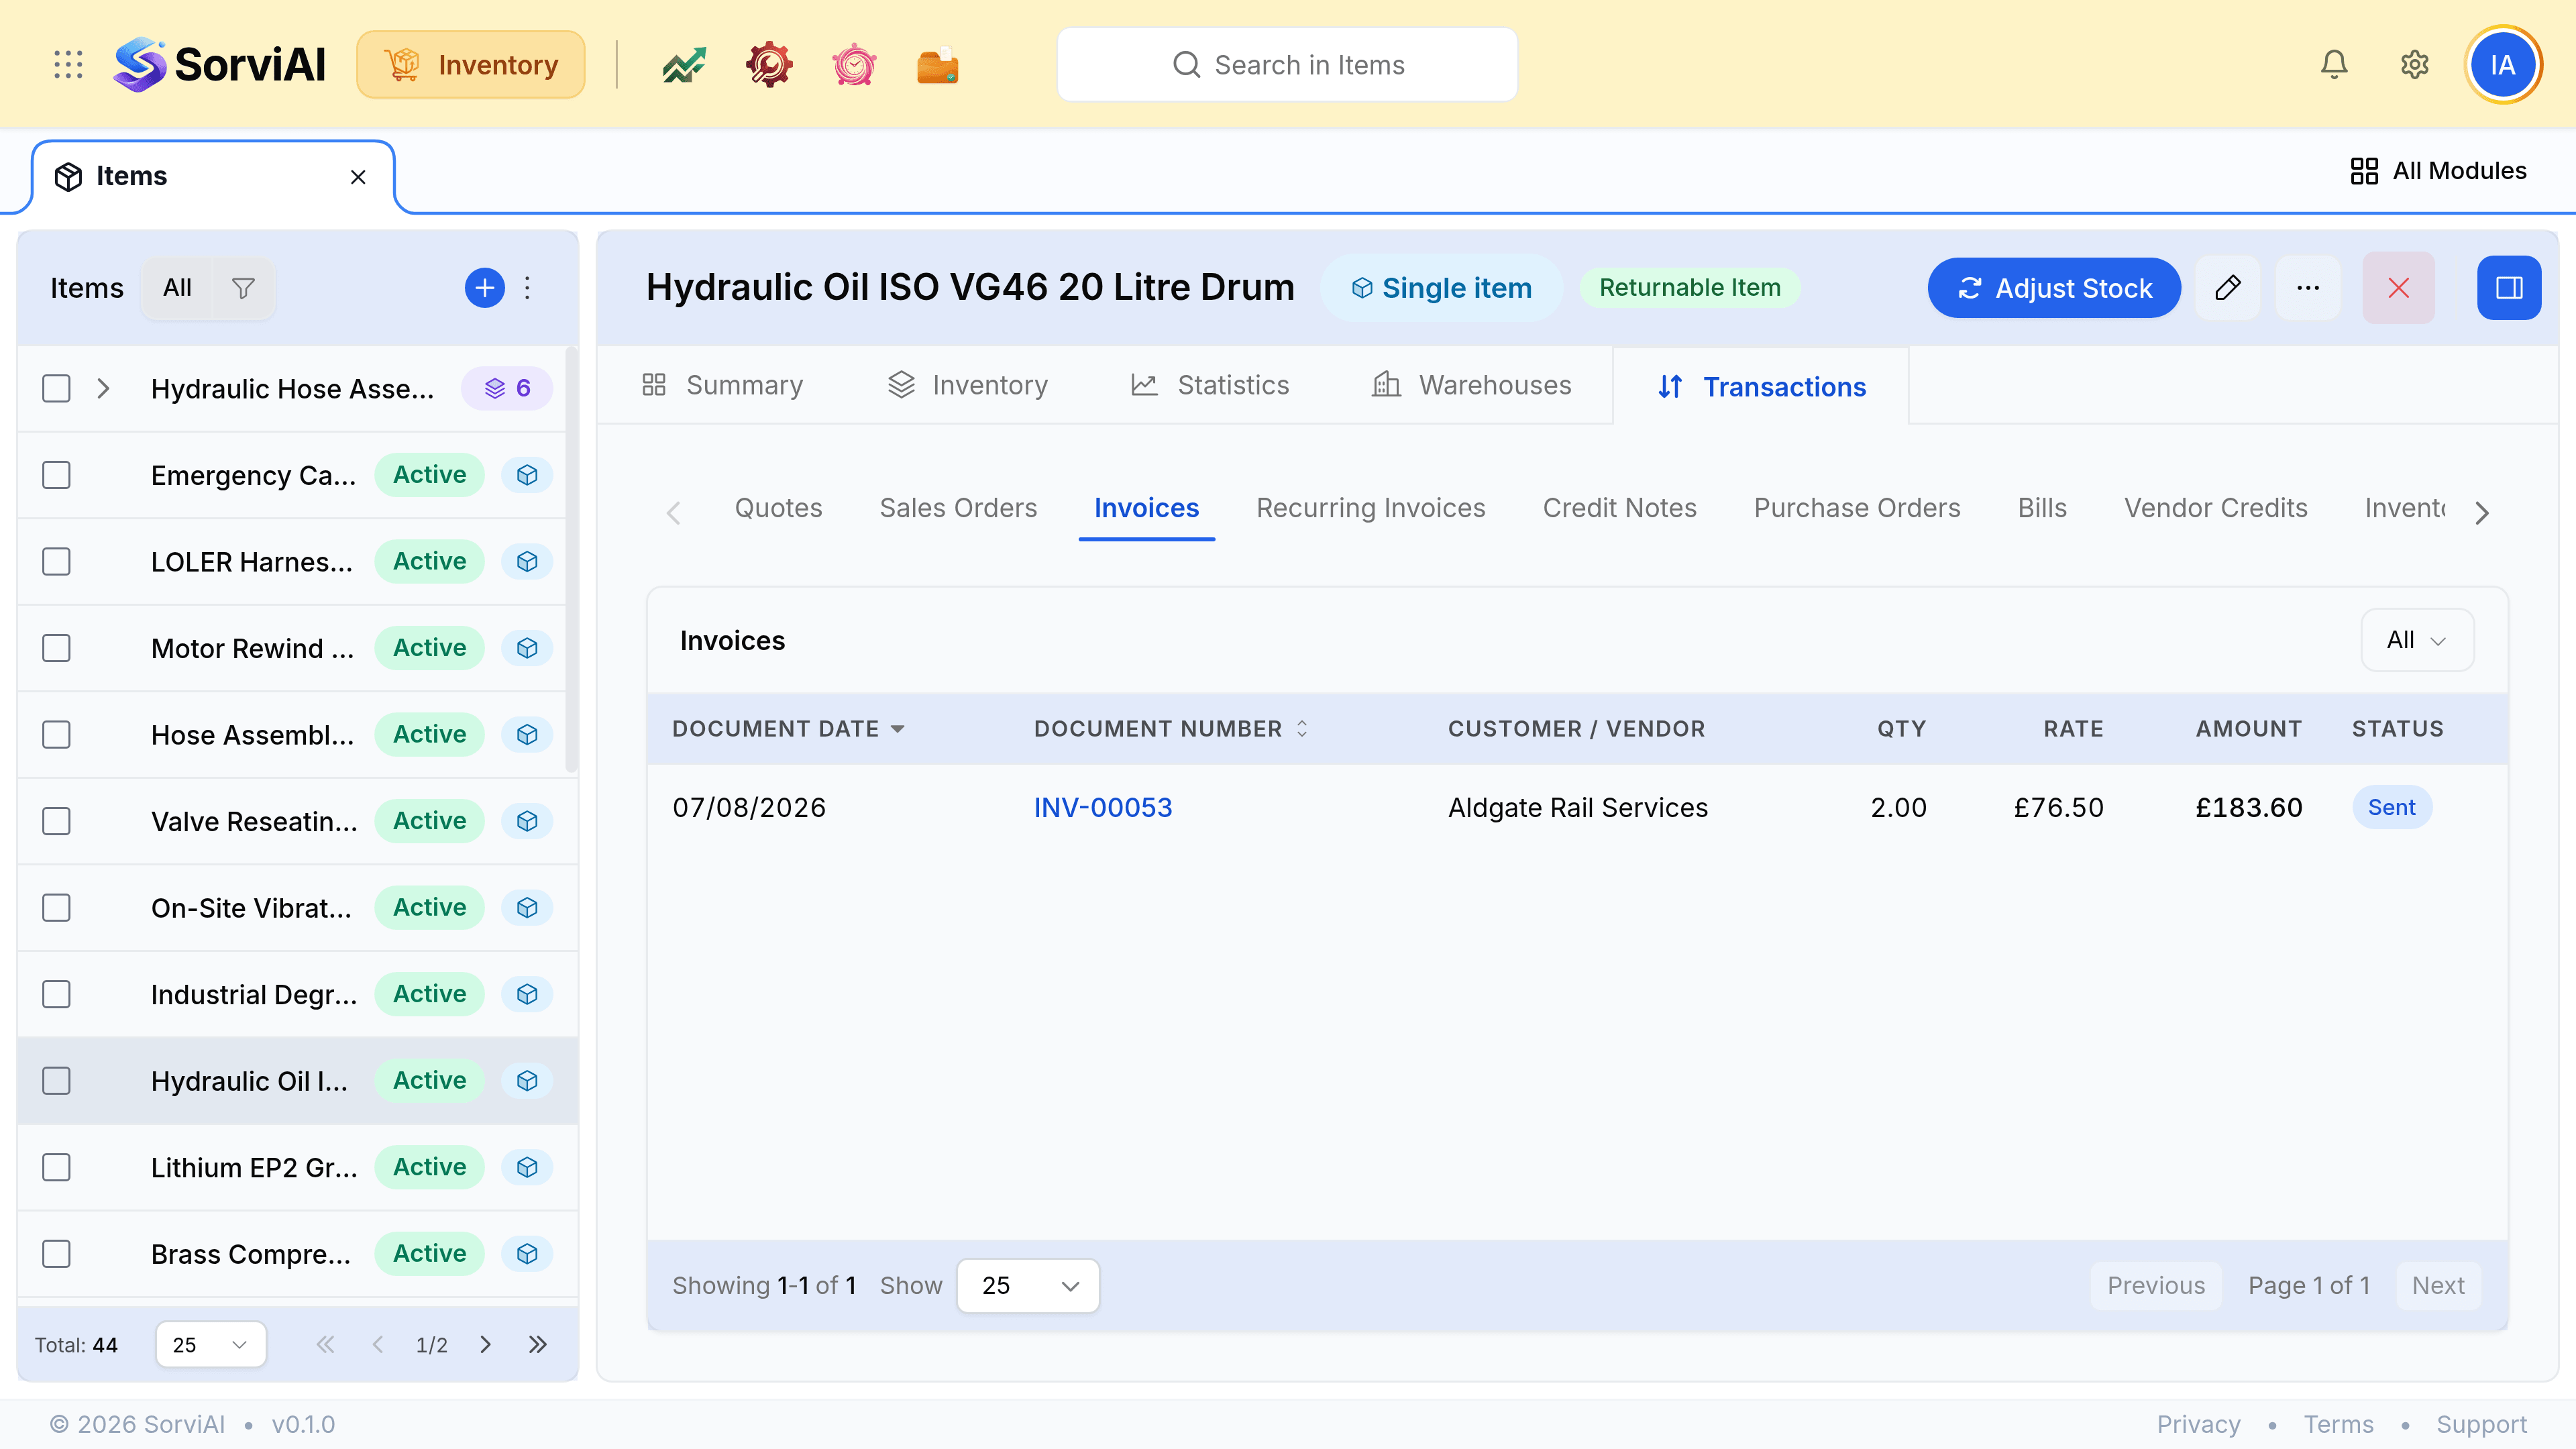Close item detail with red X
2576x1449 pixels.
click(x=2399, y=288)
